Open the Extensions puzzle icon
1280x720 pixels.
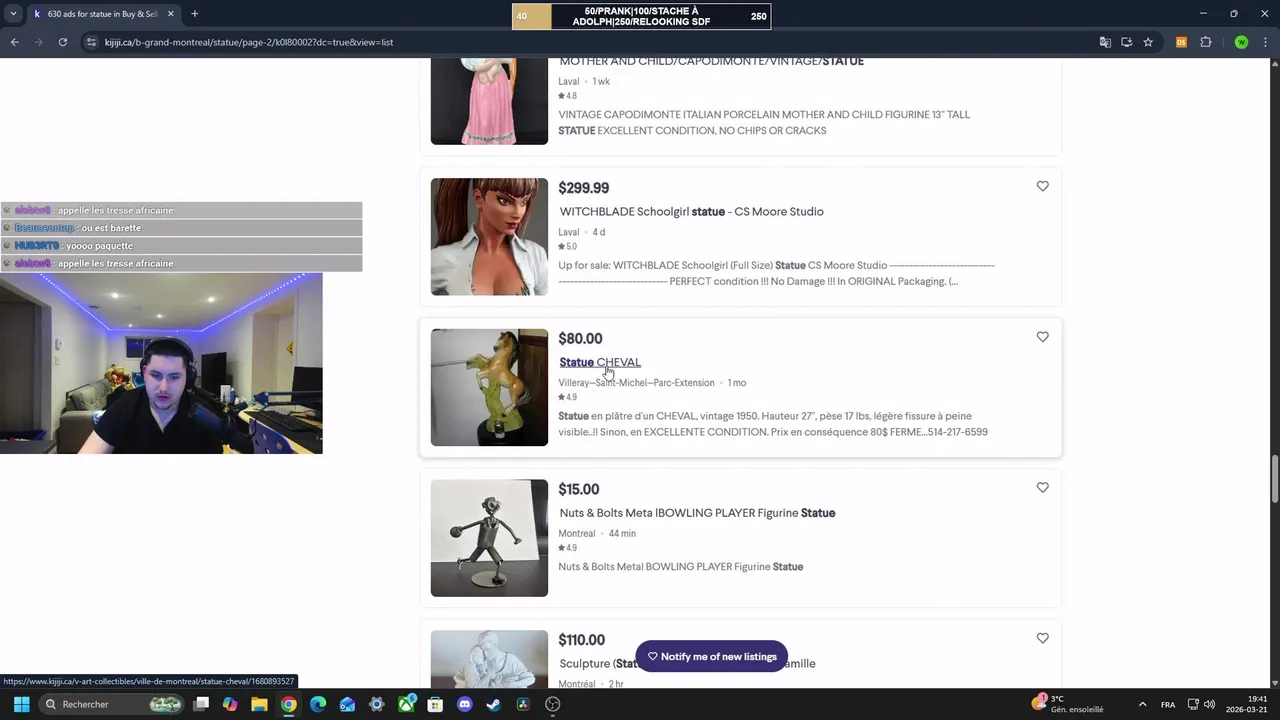(1205, 42)
